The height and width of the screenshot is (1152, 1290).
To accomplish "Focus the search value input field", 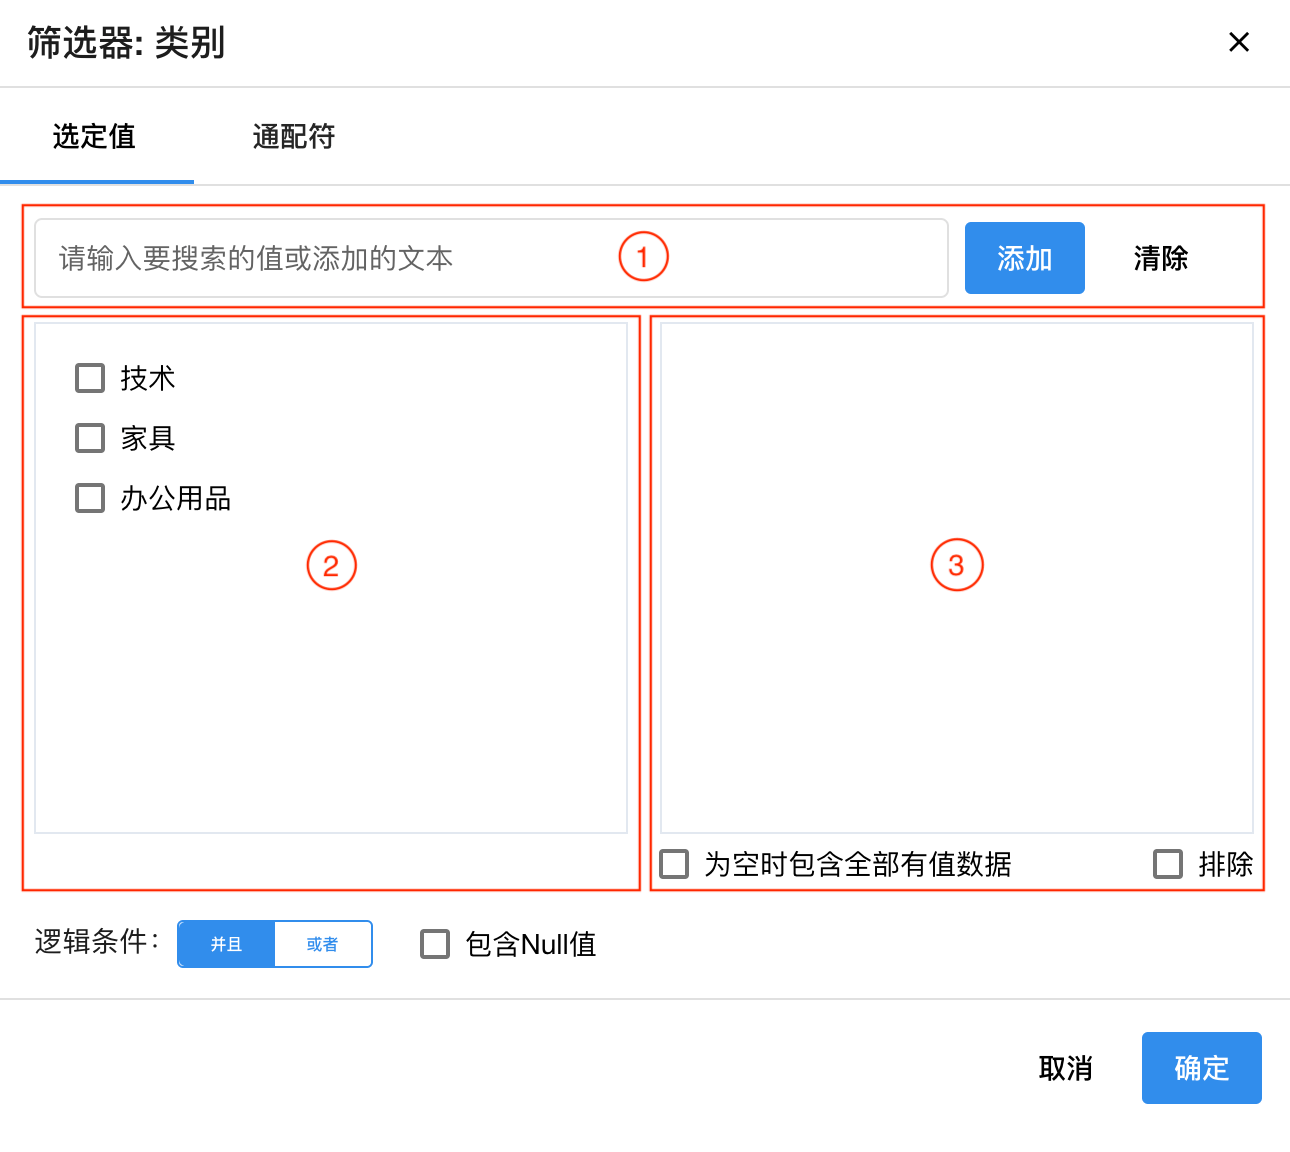I will [491, 258].
